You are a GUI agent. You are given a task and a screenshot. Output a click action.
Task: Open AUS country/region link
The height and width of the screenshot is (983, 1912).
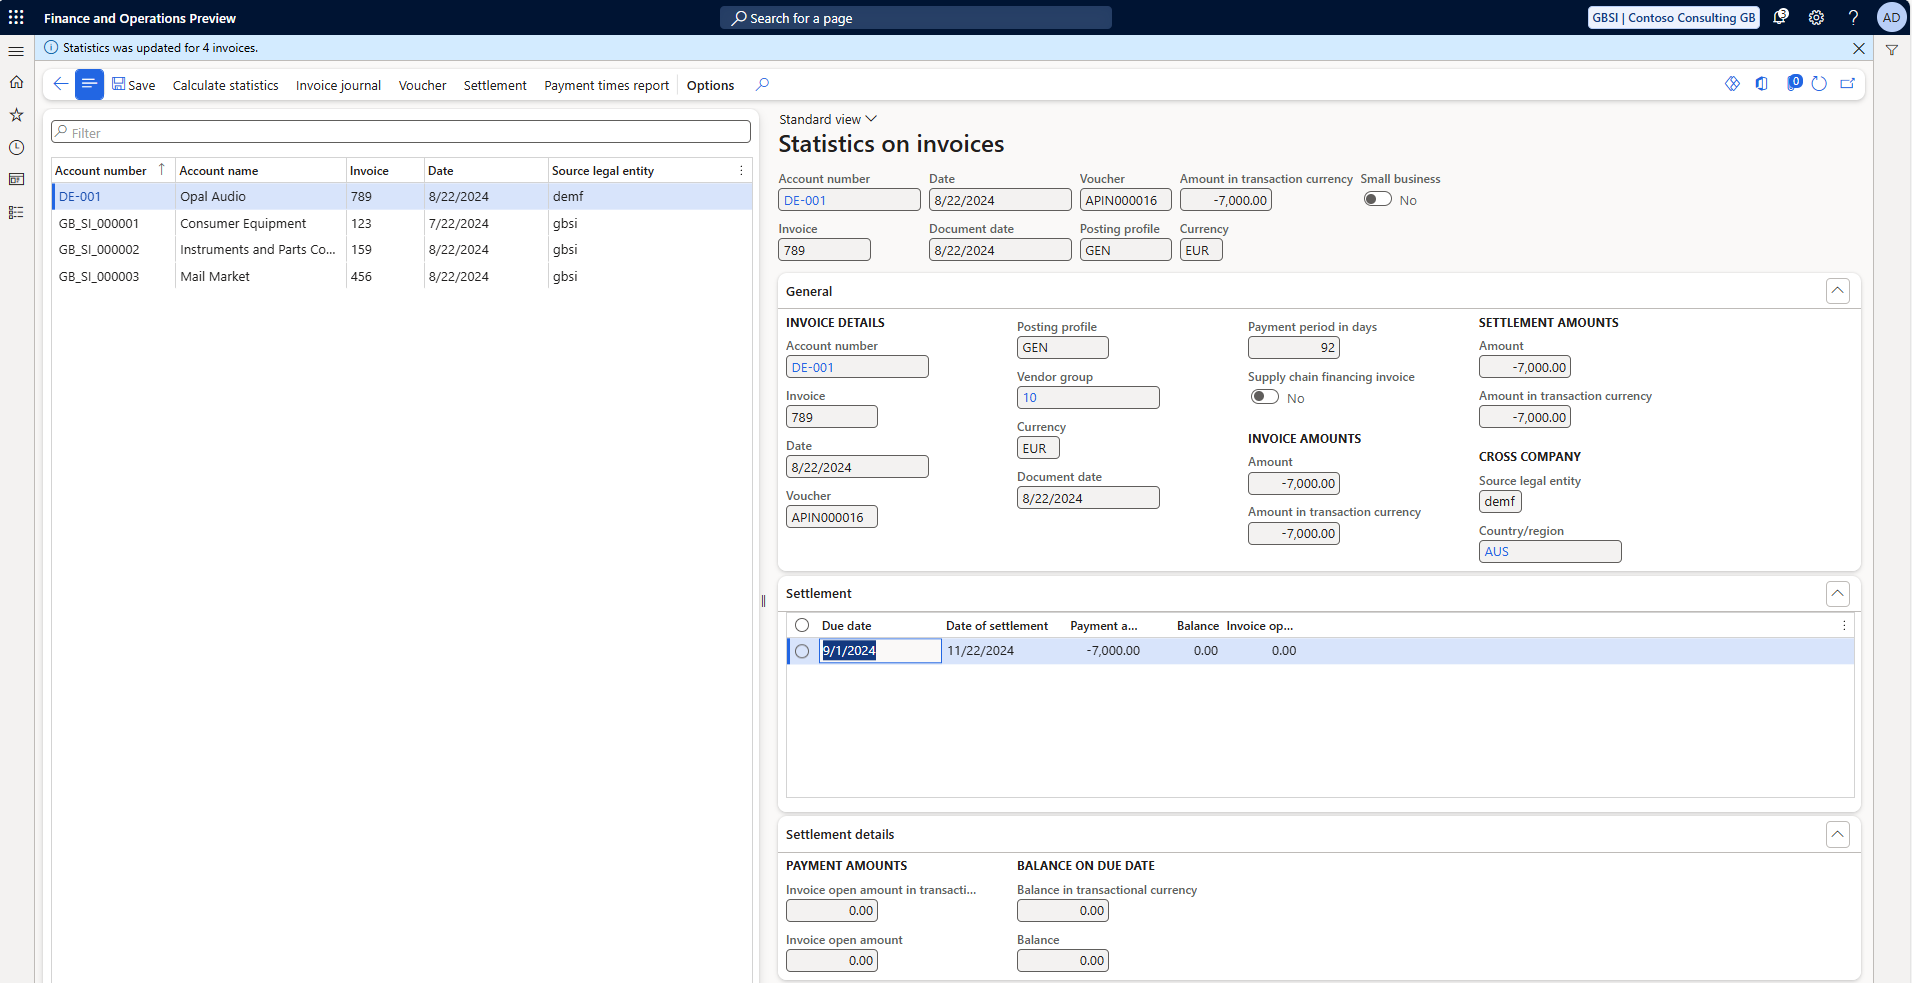1496,552
